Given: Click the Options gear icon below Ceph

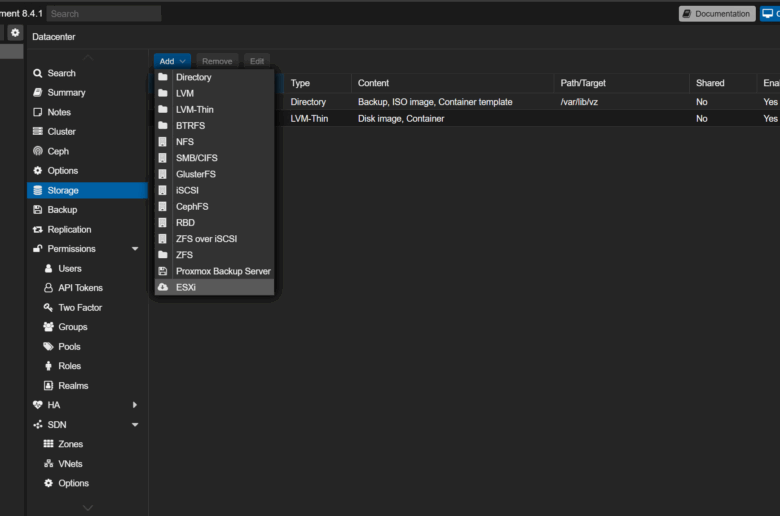Looking at the screenshot, I should point(37,171).
